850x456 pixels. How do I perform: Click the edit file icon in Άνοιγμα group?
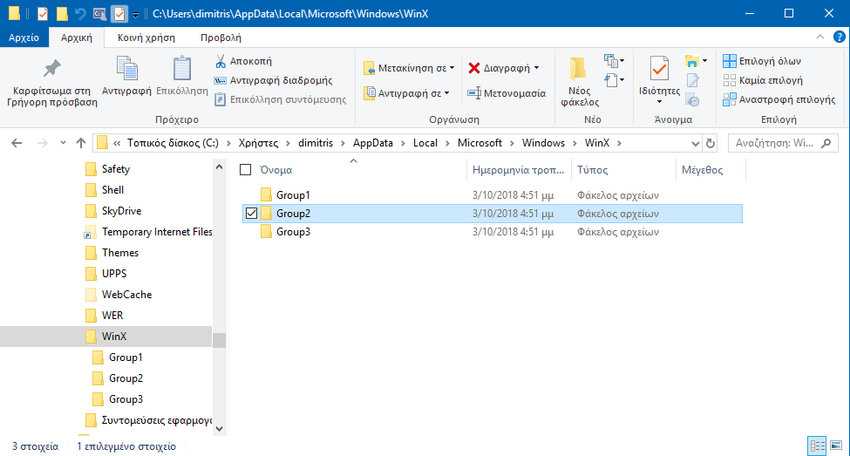692,81
